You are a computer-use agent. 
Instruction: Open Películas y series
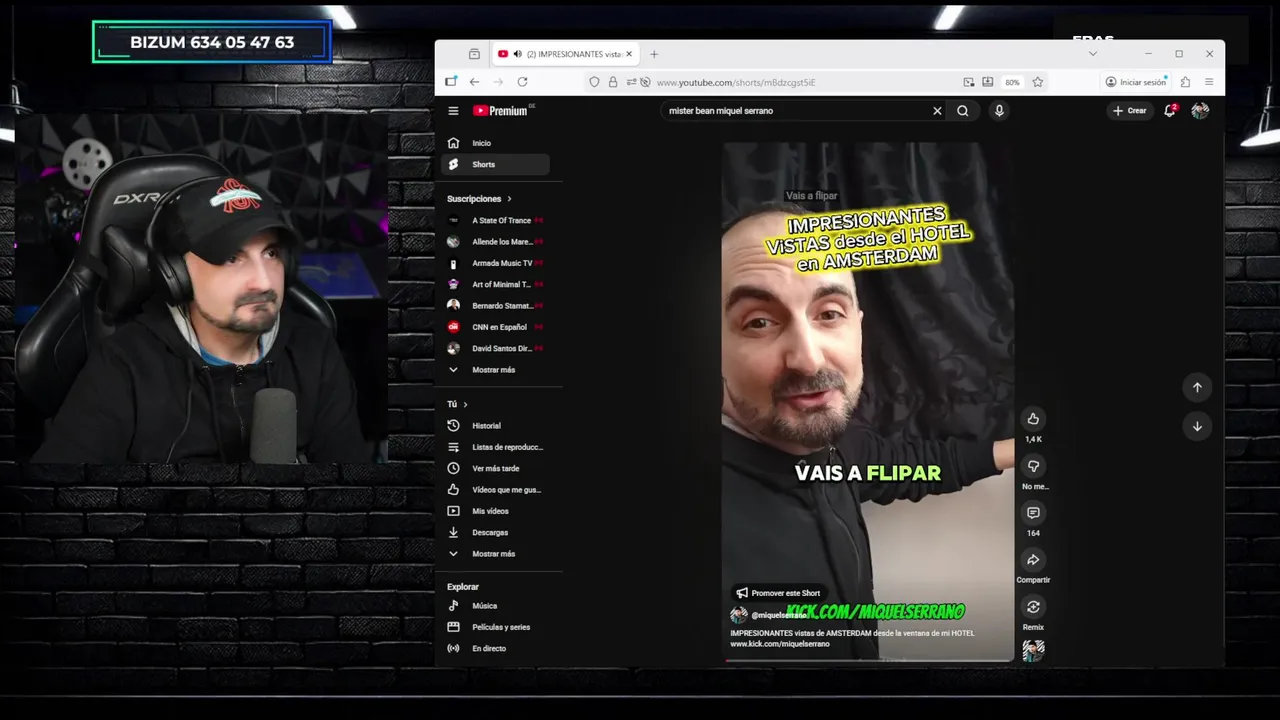(495, 627)
